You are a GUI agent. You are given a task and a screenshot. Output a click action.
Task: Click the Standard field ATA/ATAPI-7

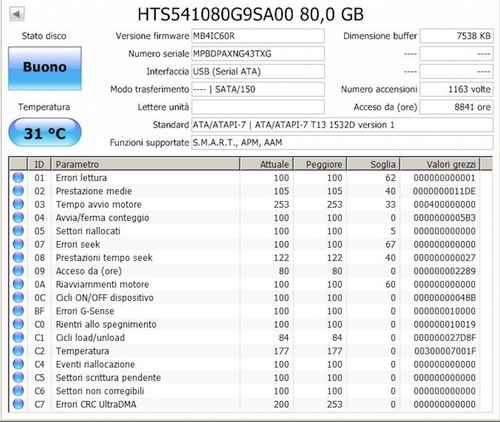(x=342, y=125)
